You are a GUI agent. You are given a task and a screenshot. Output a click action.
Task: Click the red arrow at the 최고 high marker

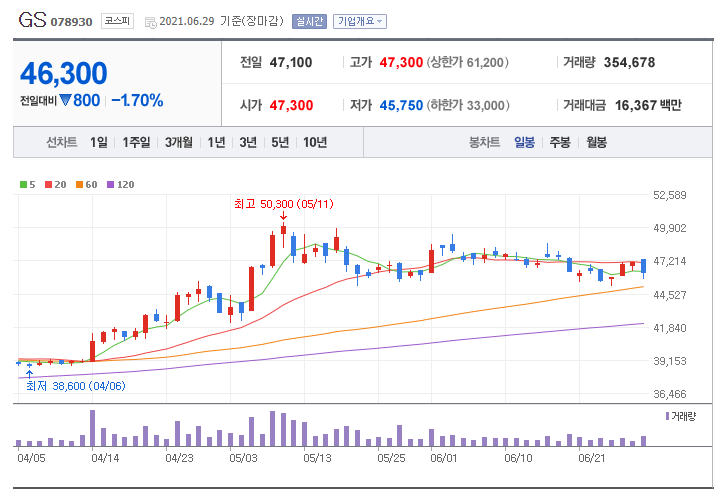point(283,215)
